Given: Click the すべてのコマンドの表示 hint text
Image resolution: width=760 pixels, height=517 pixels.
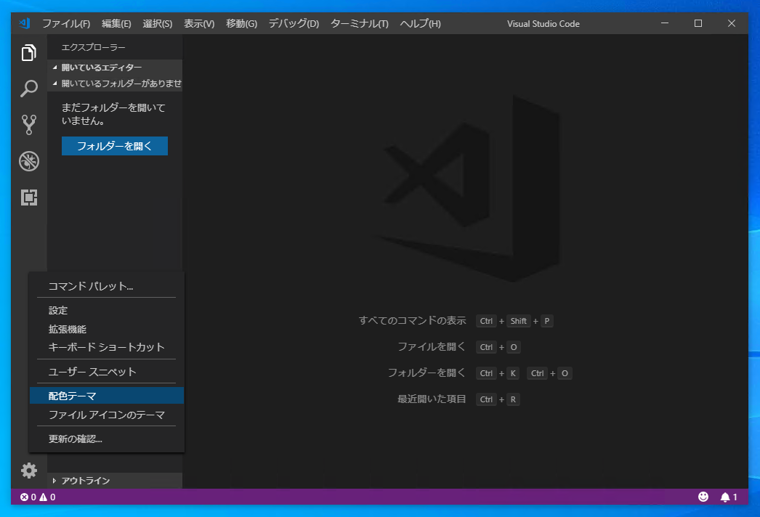Looking at the screenshot, I should click(412, 321).
